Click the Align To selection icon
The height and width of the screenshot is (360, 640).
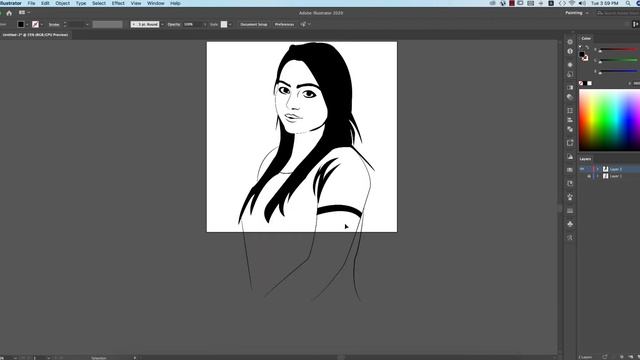[x=303, y=24]
